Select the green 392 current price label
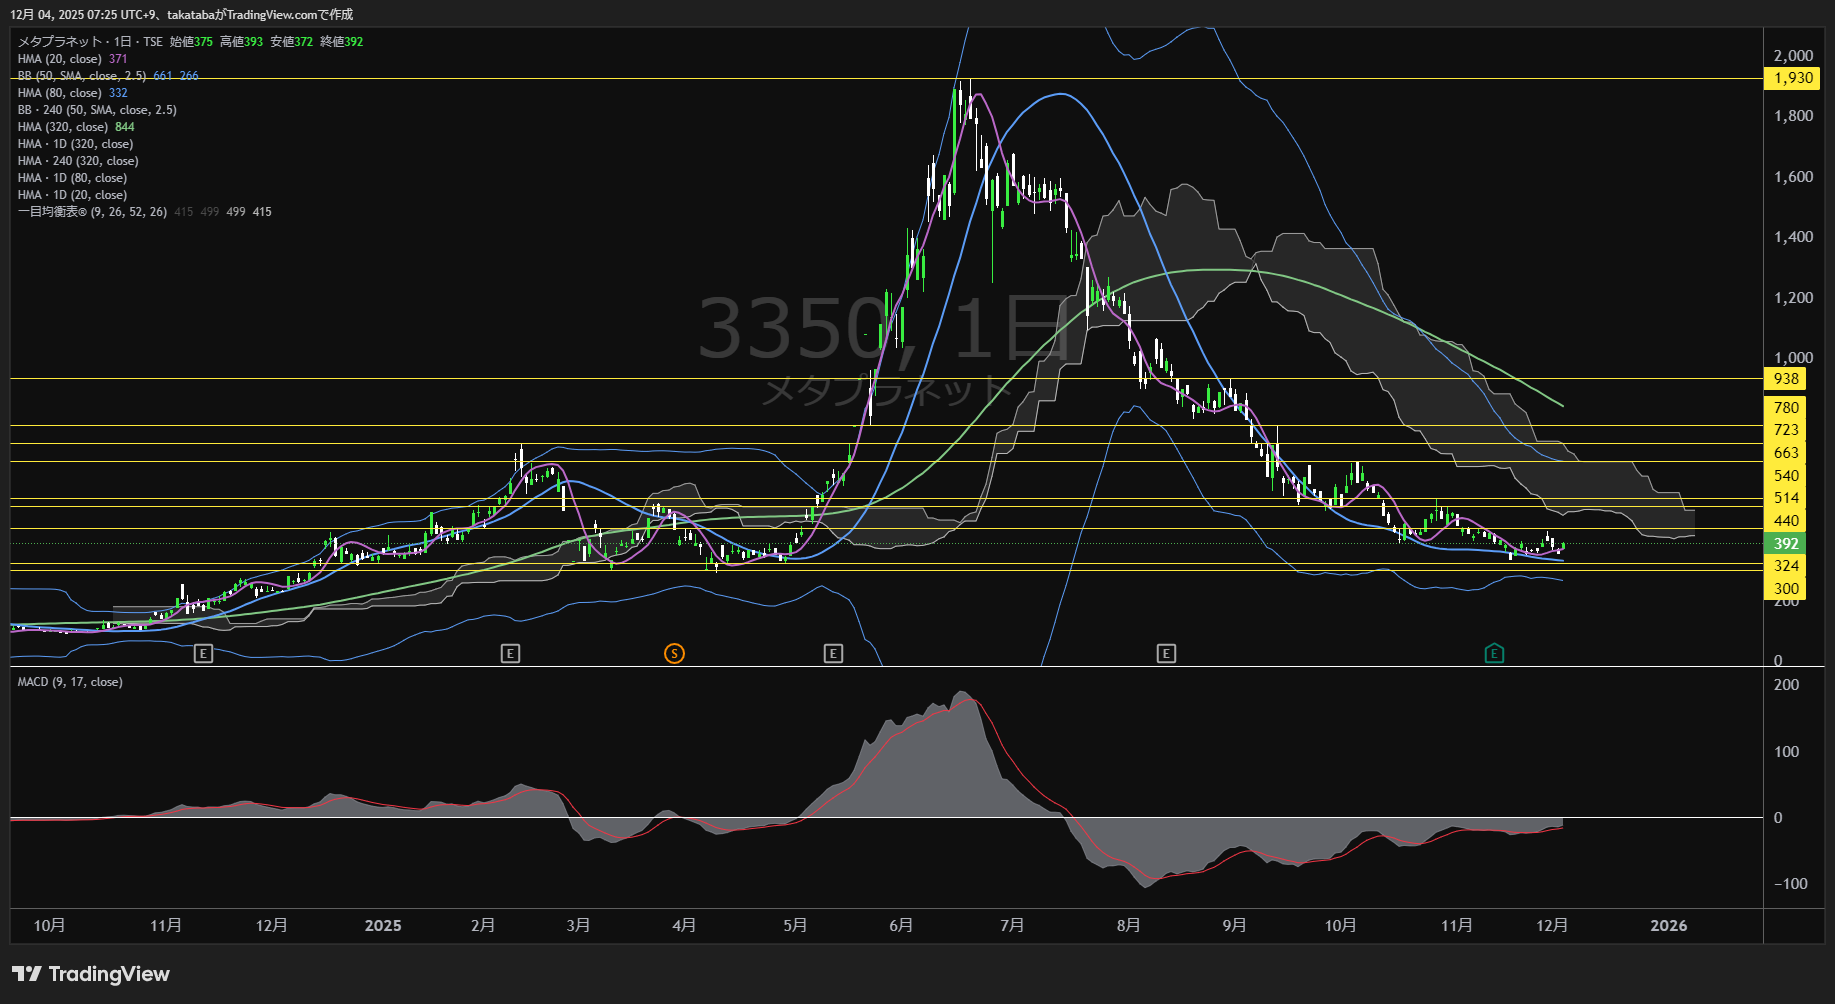This screenshot has width=1835, height=1004. tap(1786, 544)
